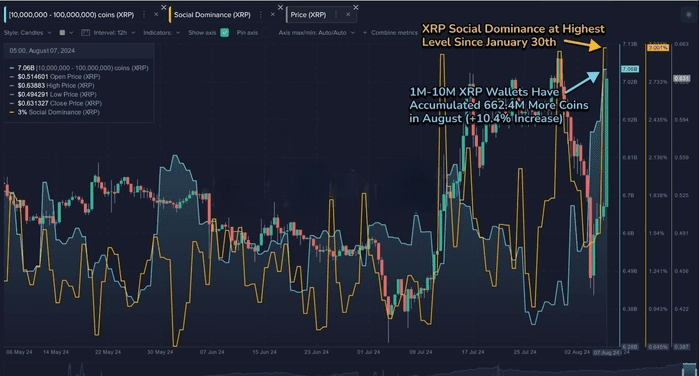Click the 2.733% axis value
The height and width of the screenshot is (376, 699).
coord(658,82)
